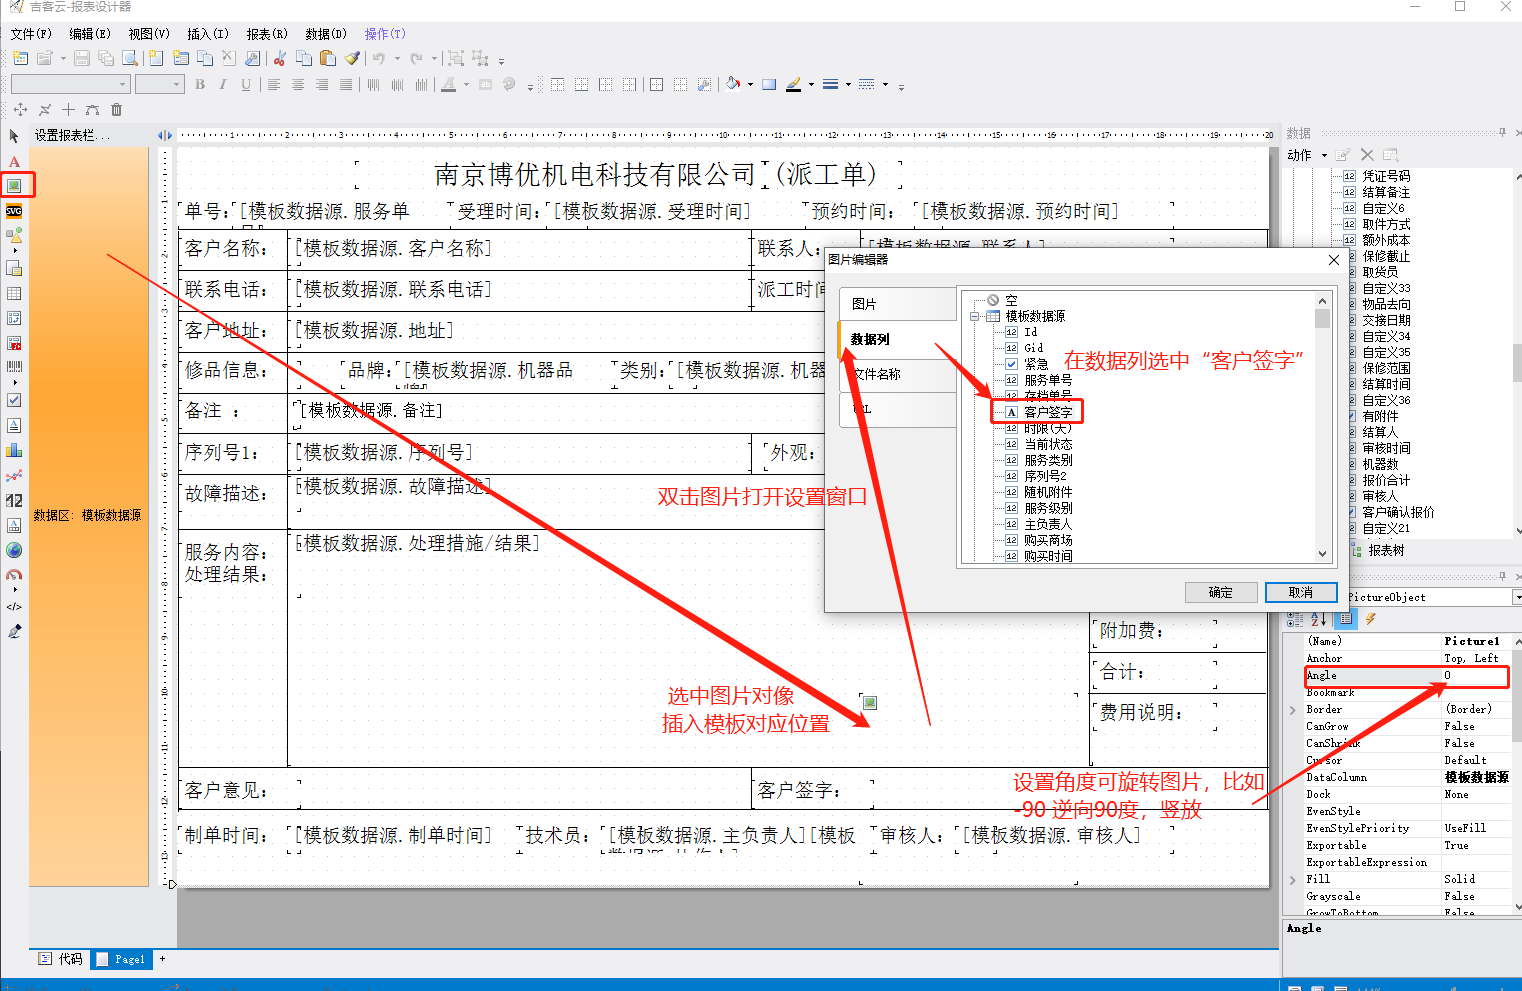This screenshot has height=991, width=1522.
Task: Click the Save icon in toolbar
Action: tap(82, 59)
